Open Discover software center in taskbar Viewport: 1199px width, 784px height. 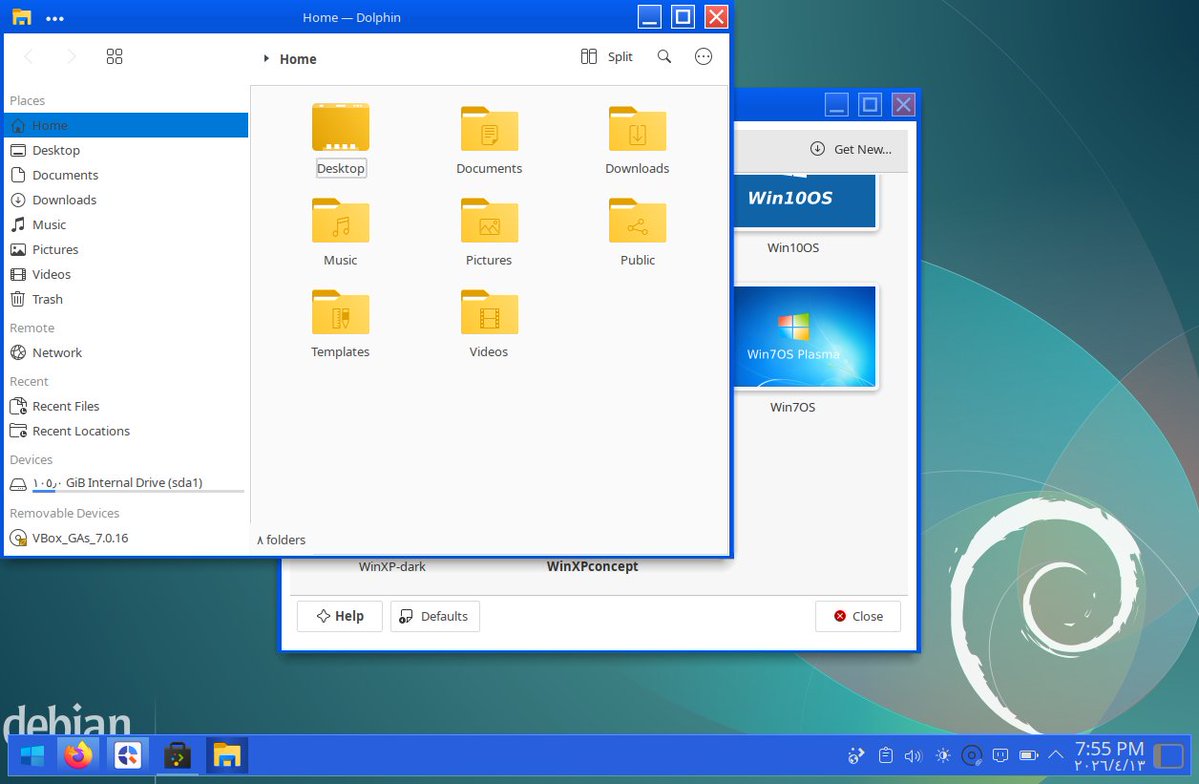[177, 756]
